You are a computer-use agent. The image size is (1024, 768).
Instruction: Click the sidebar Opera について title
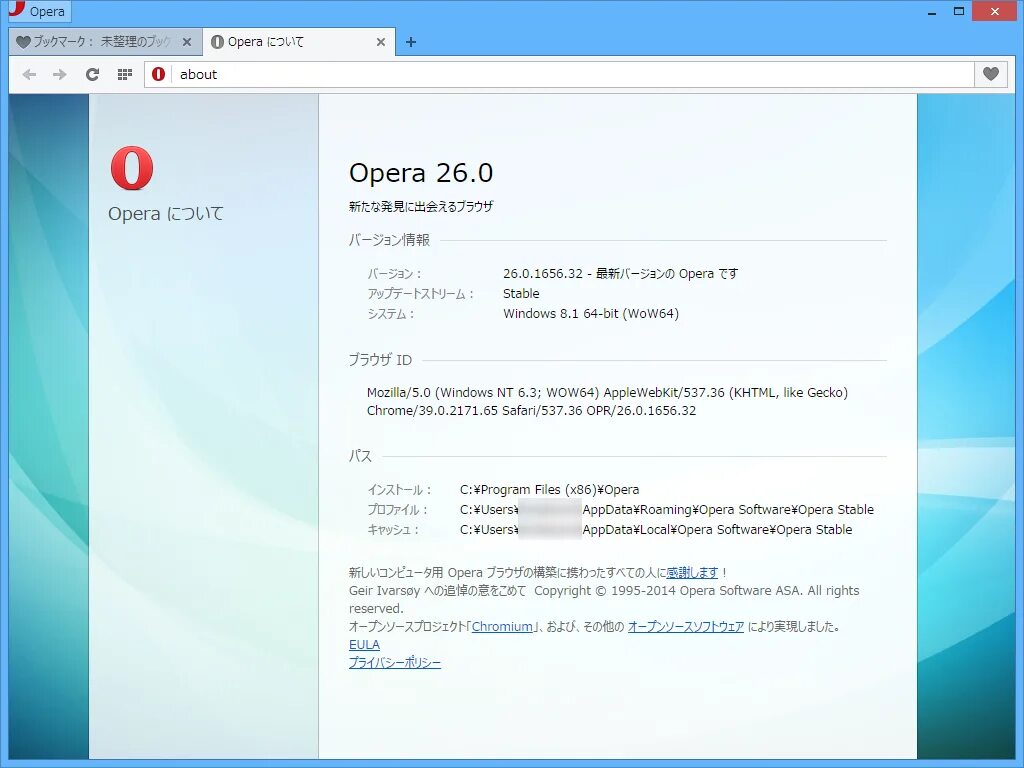166,214
